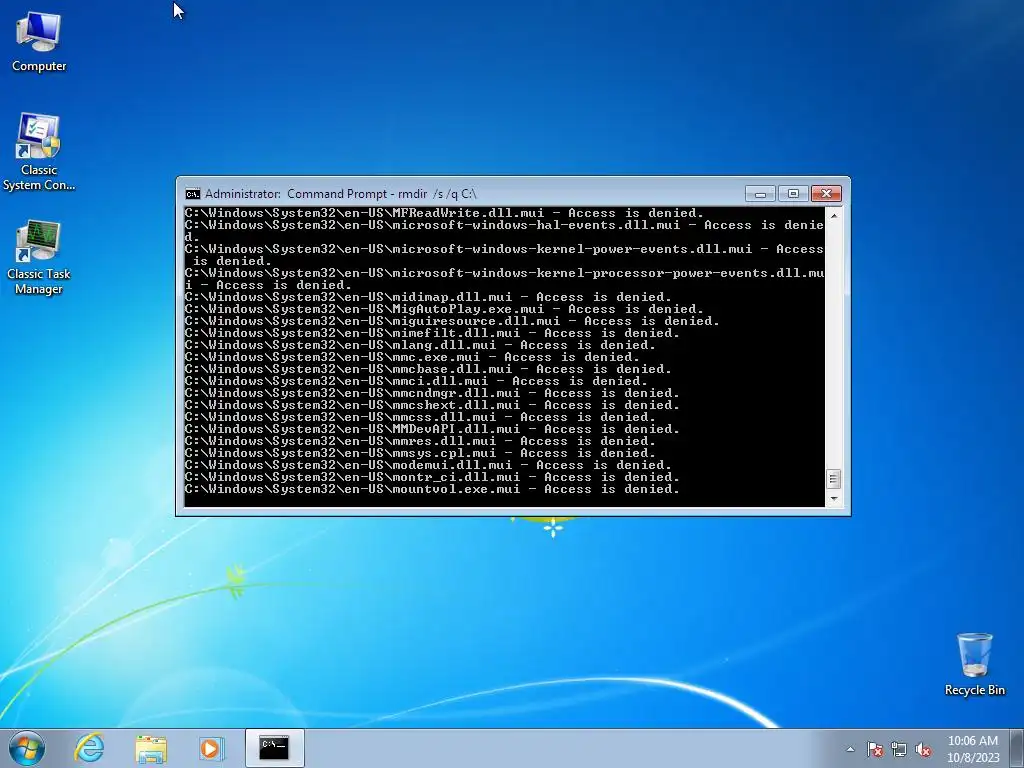Show hidden tray icons arrow
The height and width of the screenshot is (768, 1024).
pos(850,749)
